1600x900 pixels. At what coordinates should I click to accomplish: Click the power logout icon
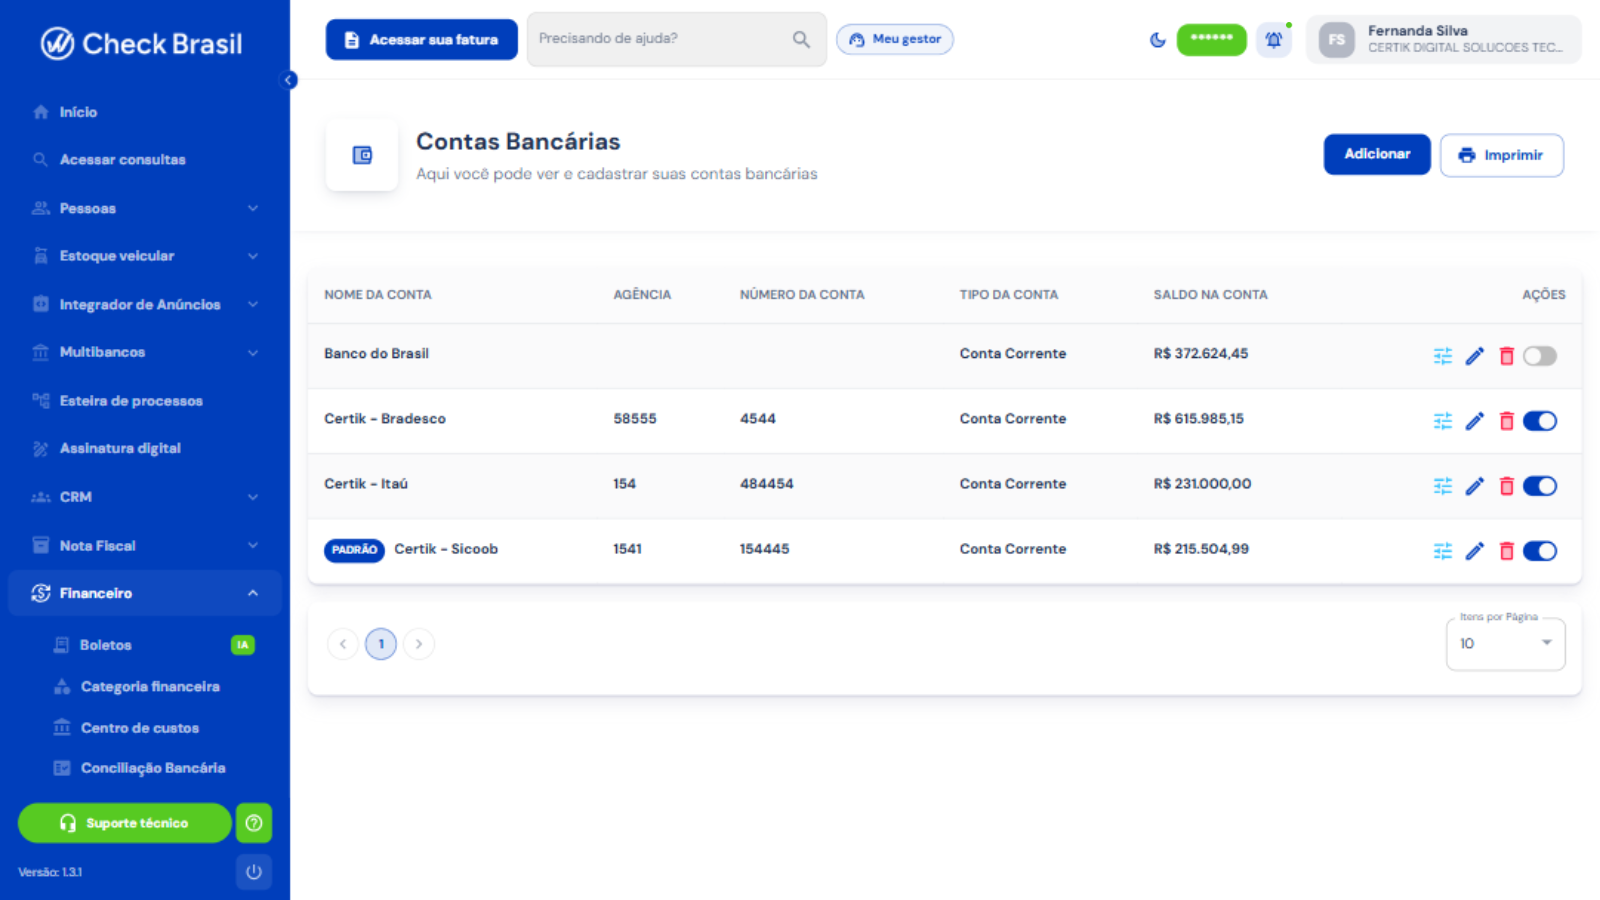(x=254, y=872)
